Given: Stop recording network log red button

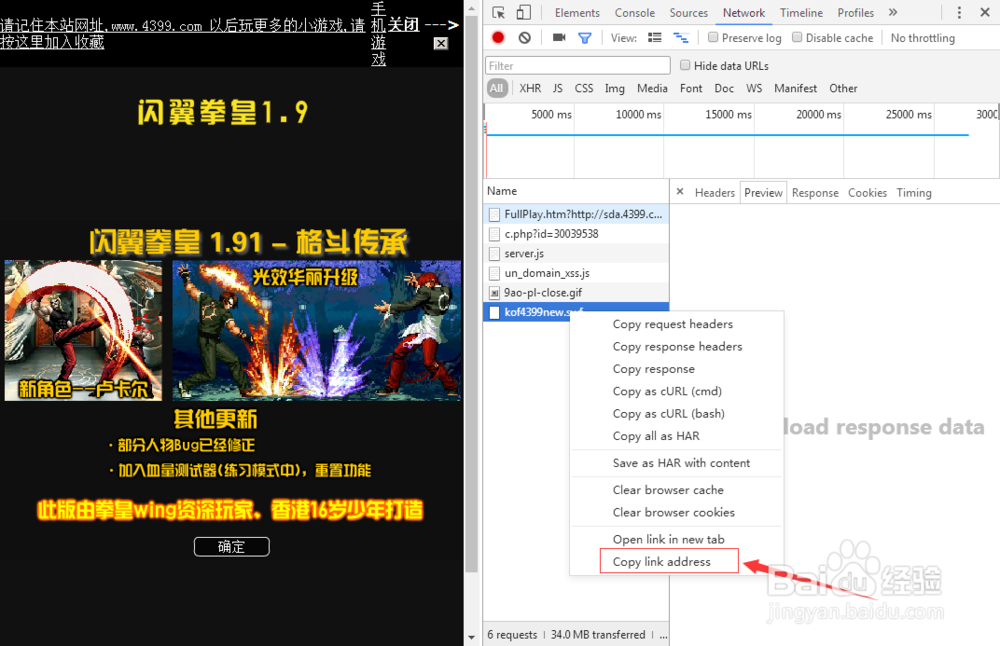Looking at the screenshot, I should pyautogui.click(x=498, y=38).
